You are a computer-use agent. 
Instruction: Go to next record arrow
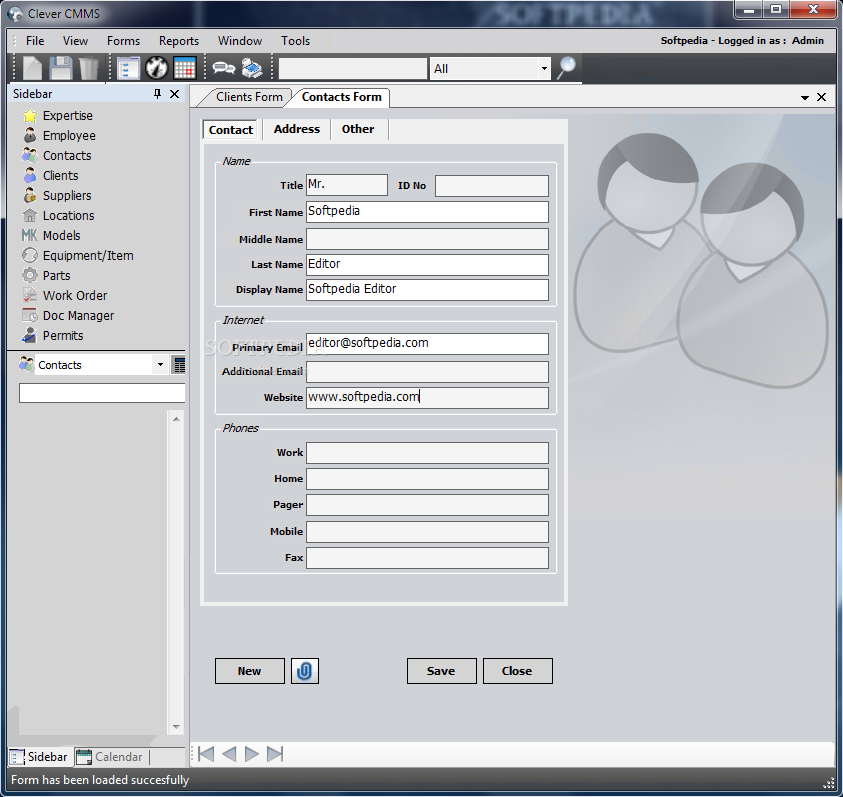251,753
